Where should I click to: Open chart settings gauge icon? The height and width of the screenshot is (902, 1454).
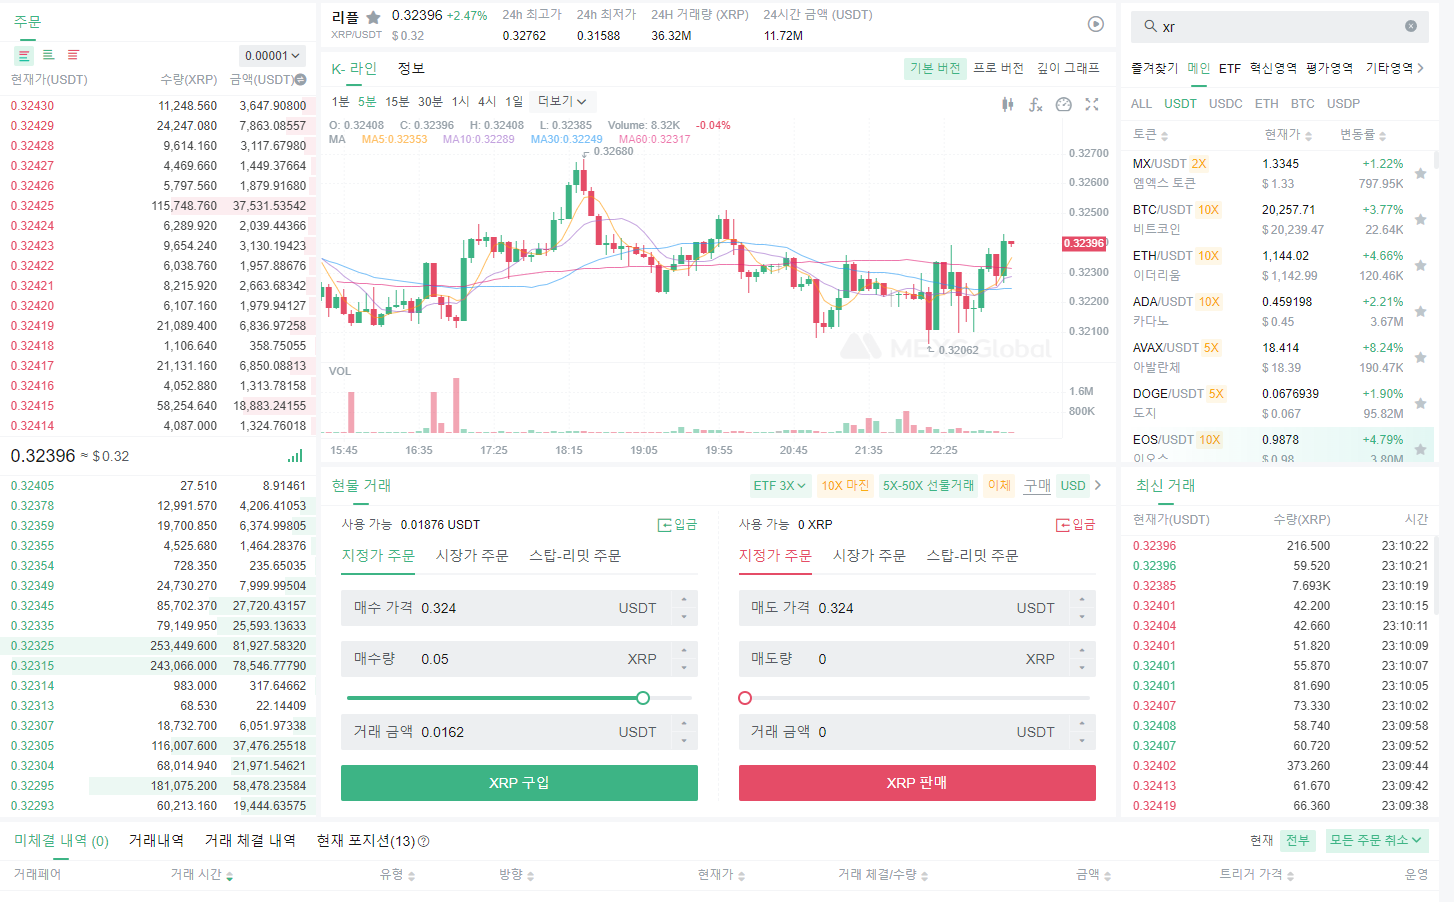1064,104
